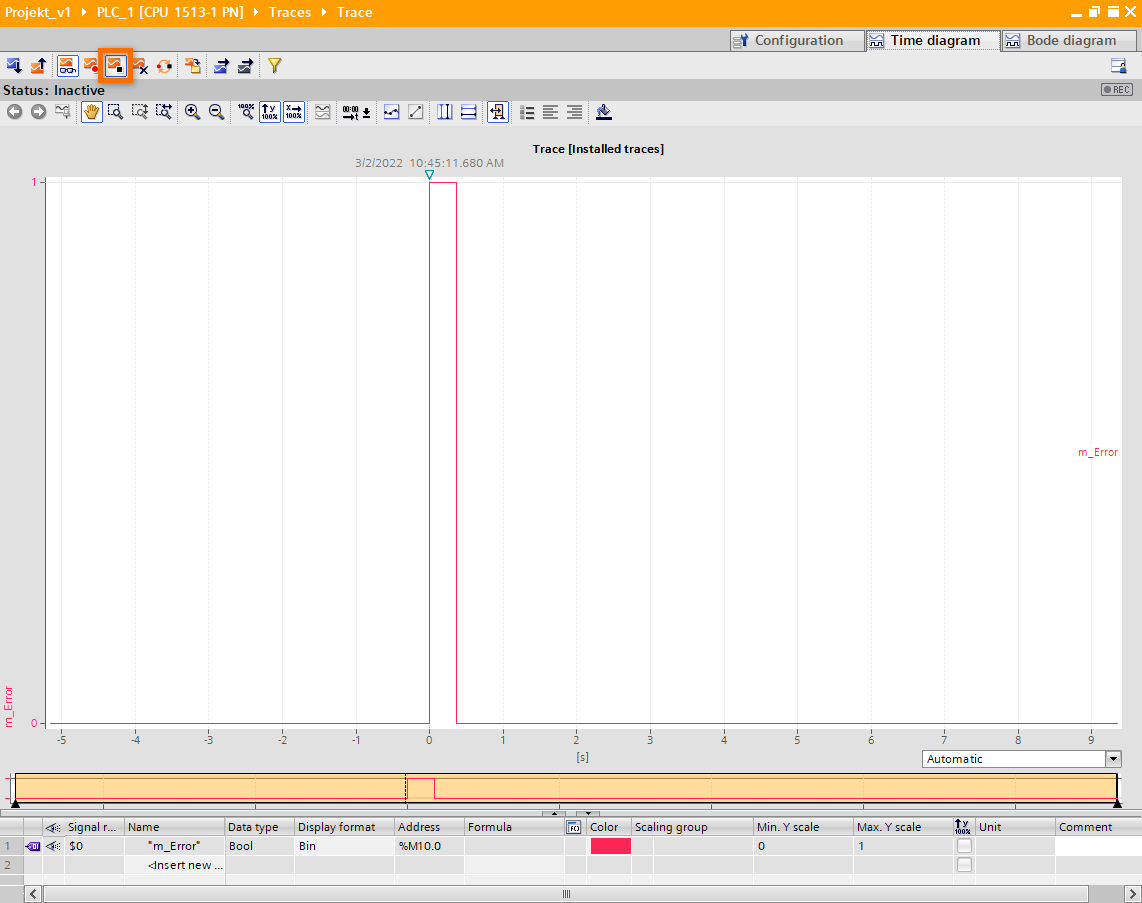Viewport: 1142px width, 903px height.
Task: Toggle the hand pan tool
Action: [x=90, y=112]
